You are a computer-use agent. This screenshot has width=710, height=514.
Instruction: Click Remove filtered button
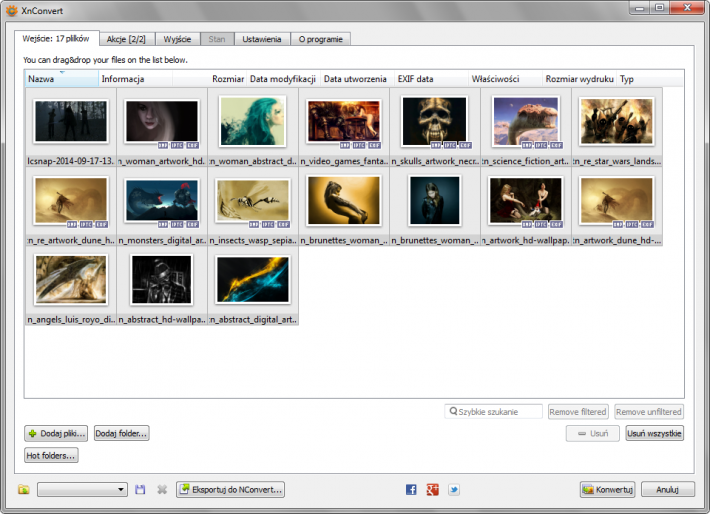(x=578, y=412)
